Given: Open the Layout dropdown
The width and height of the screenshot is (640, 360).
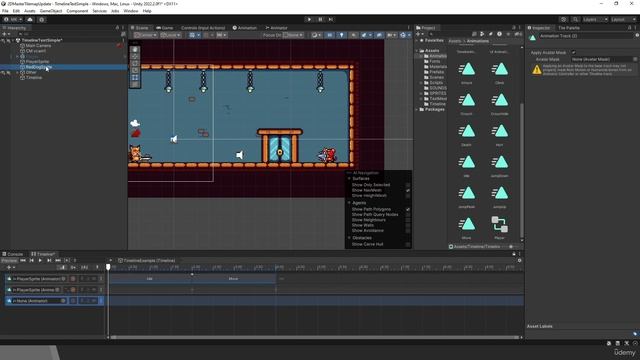Looking at the screenshot, I should tap(623, 19).
